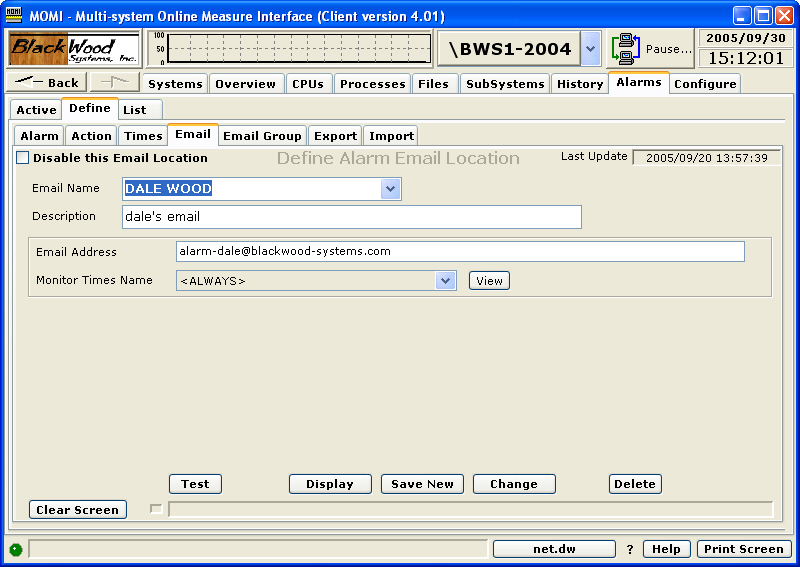This screenshot has width=800, height=567.
Task: Click the question mark next to Help
Action: (630, 549)
